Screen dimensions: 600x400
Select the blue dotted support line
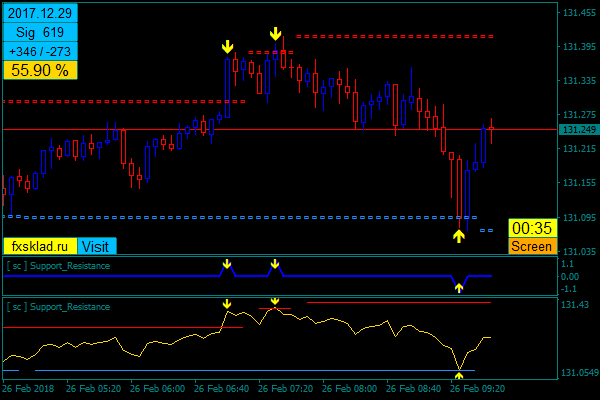[x=250, y=217]
